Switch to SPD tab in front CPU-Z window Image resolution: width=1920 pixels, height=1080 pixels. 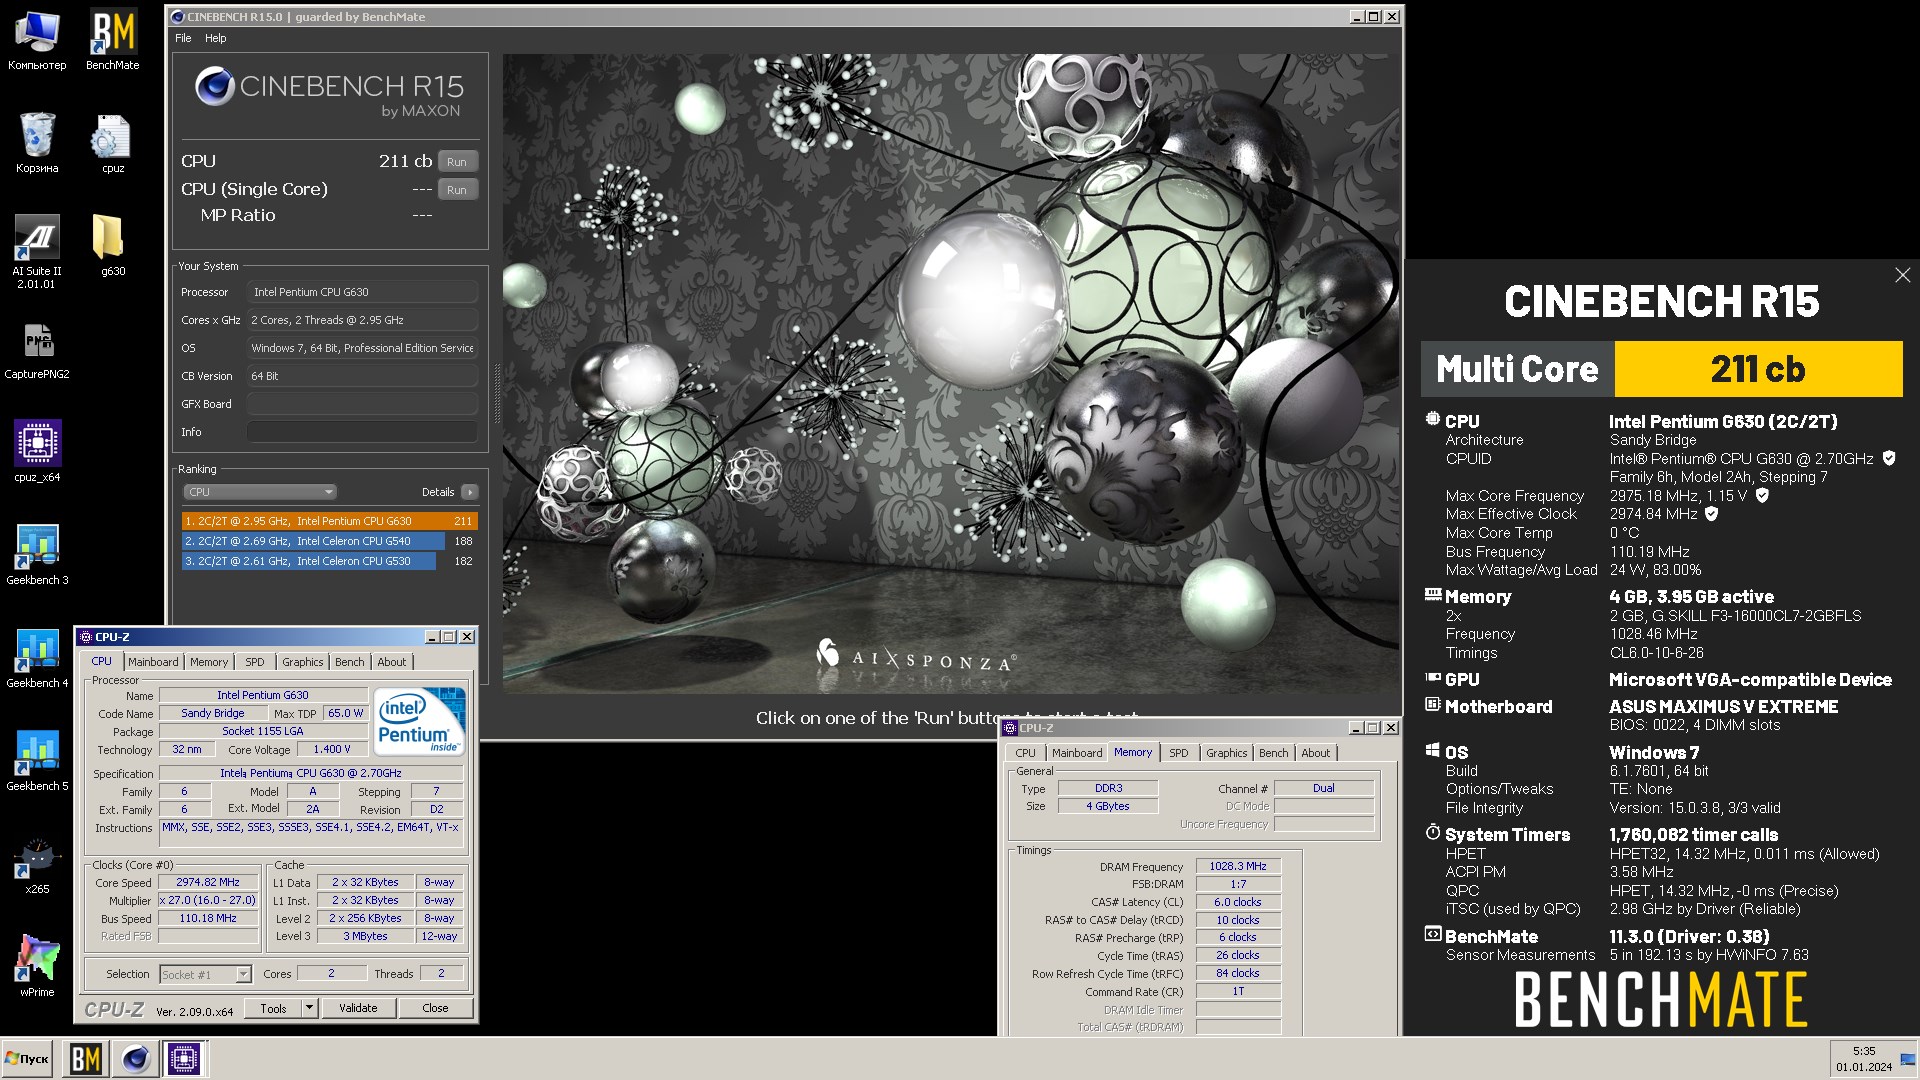pos(255,662)
